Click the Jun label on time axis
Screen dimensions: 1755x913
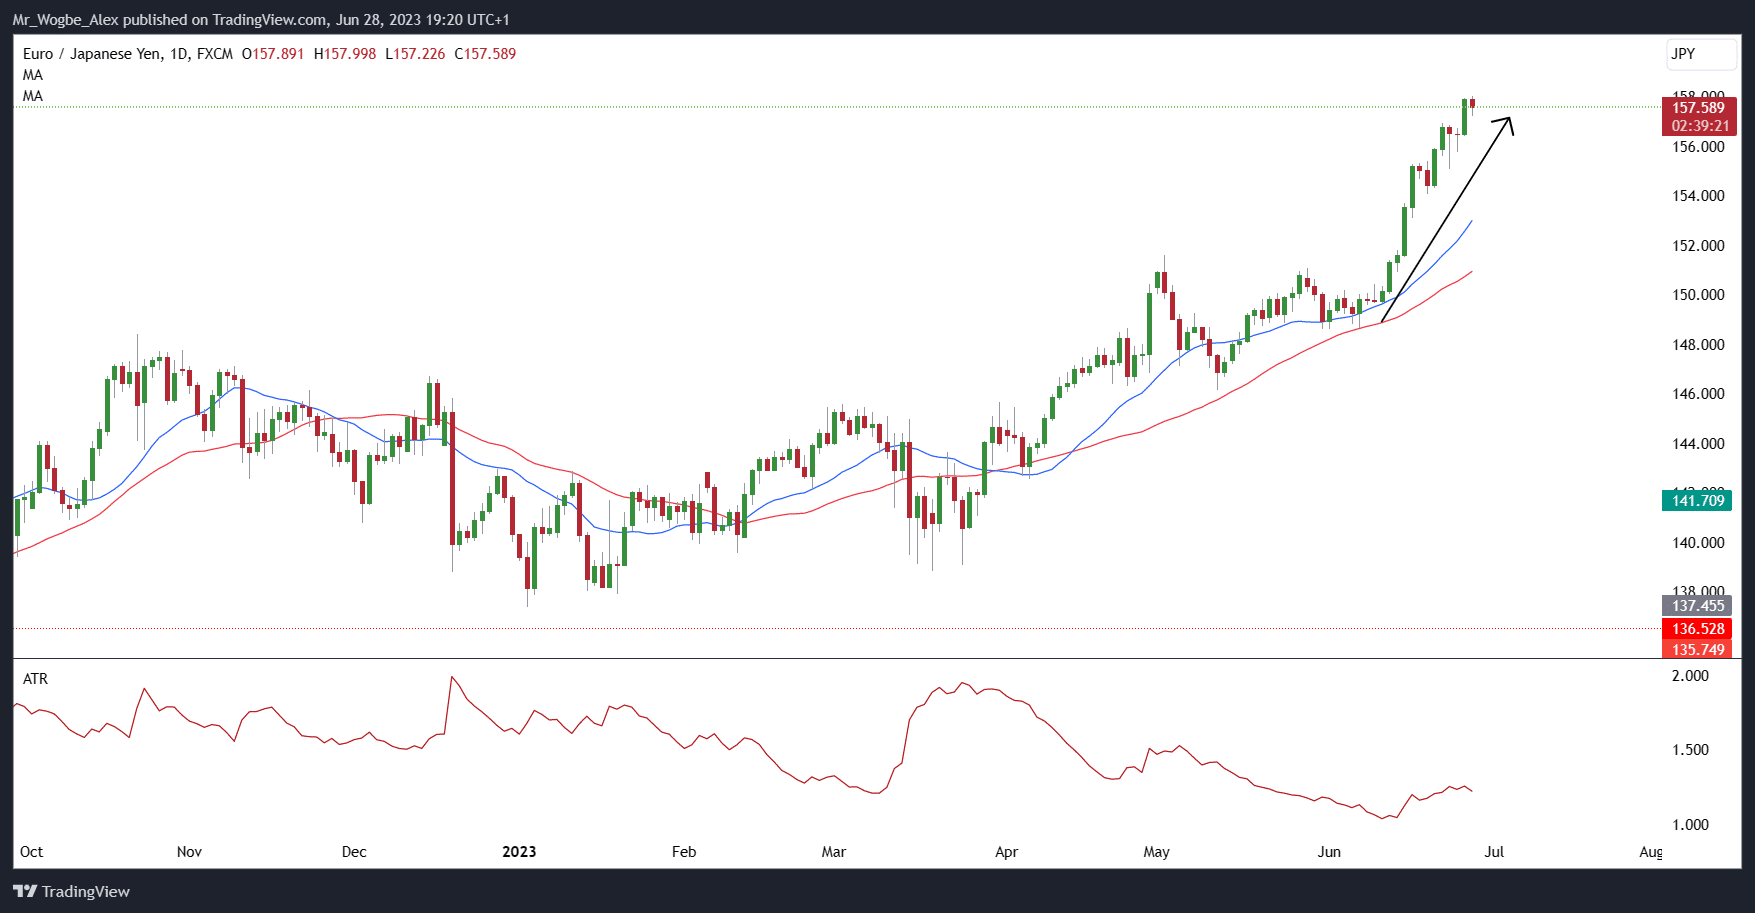pyautogui.click(x=1329, y=852)
